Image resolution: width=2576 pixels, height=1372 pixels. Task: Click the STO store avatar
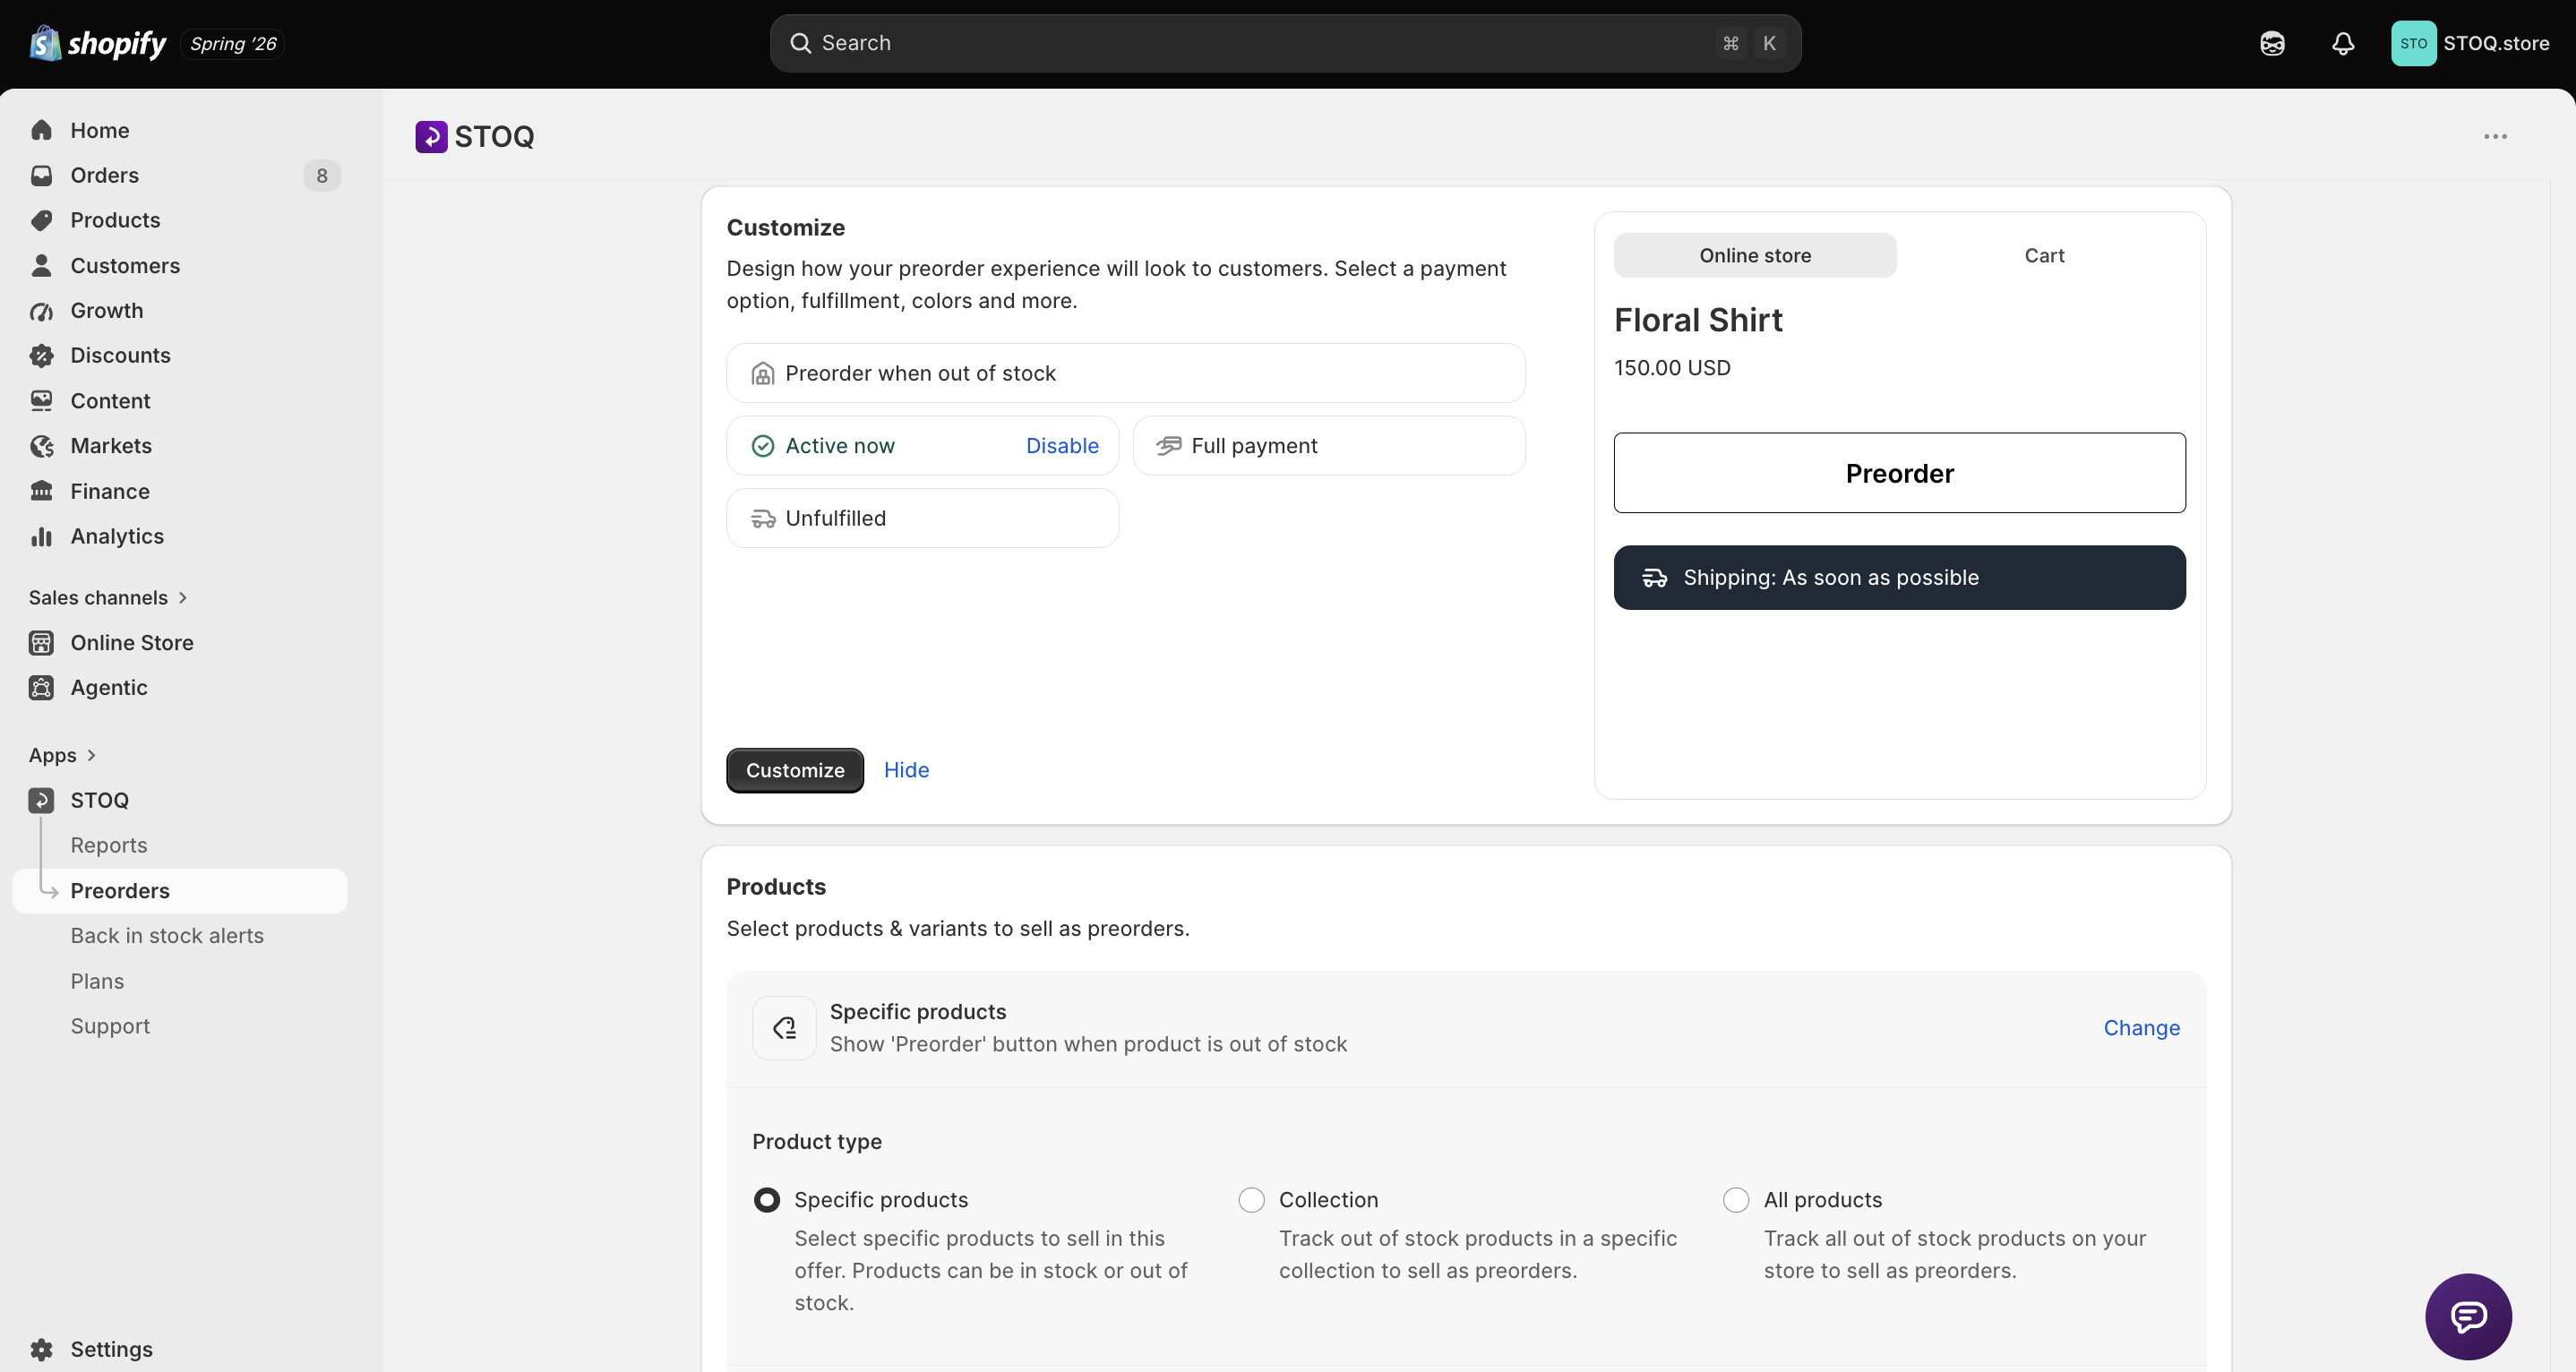tap(2413, 43)
